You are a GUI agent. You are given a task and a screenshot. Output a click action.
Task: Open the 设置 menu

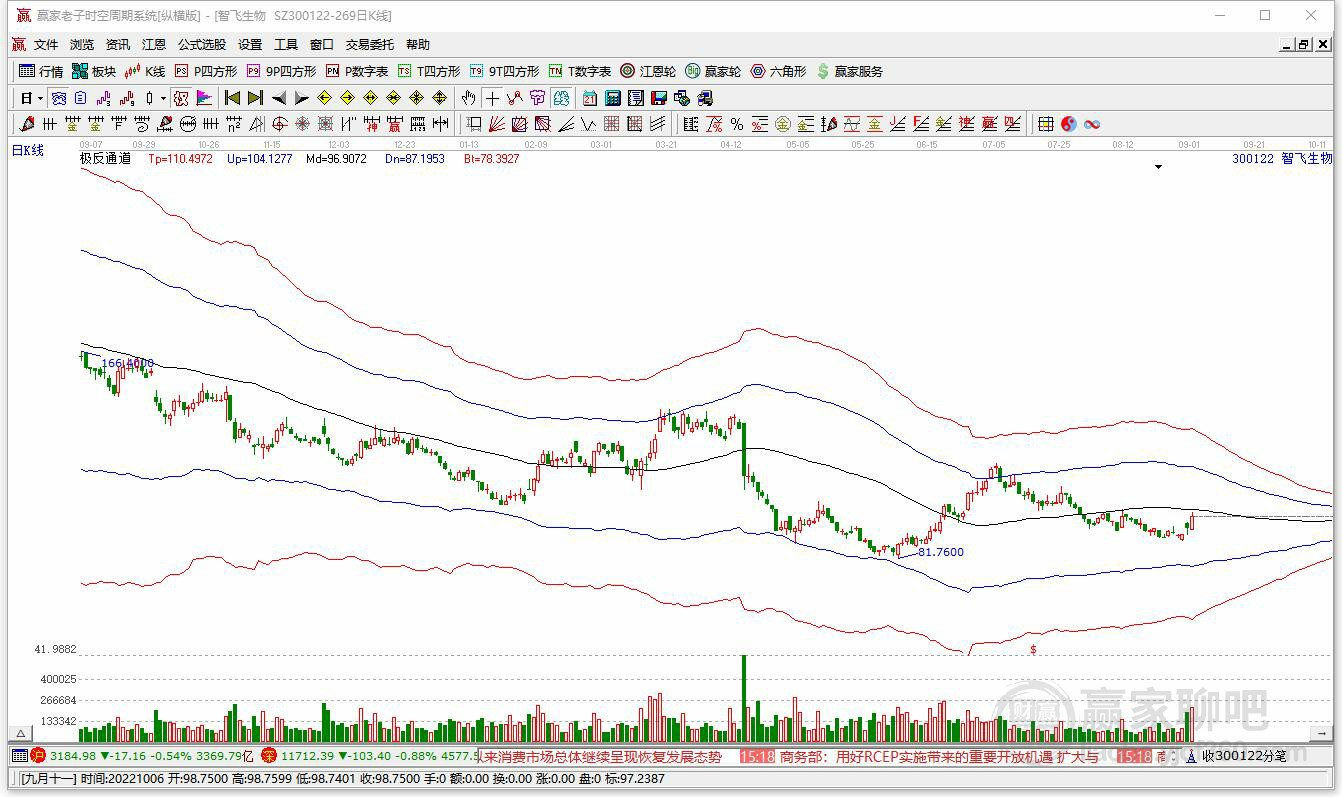(250, 45)
